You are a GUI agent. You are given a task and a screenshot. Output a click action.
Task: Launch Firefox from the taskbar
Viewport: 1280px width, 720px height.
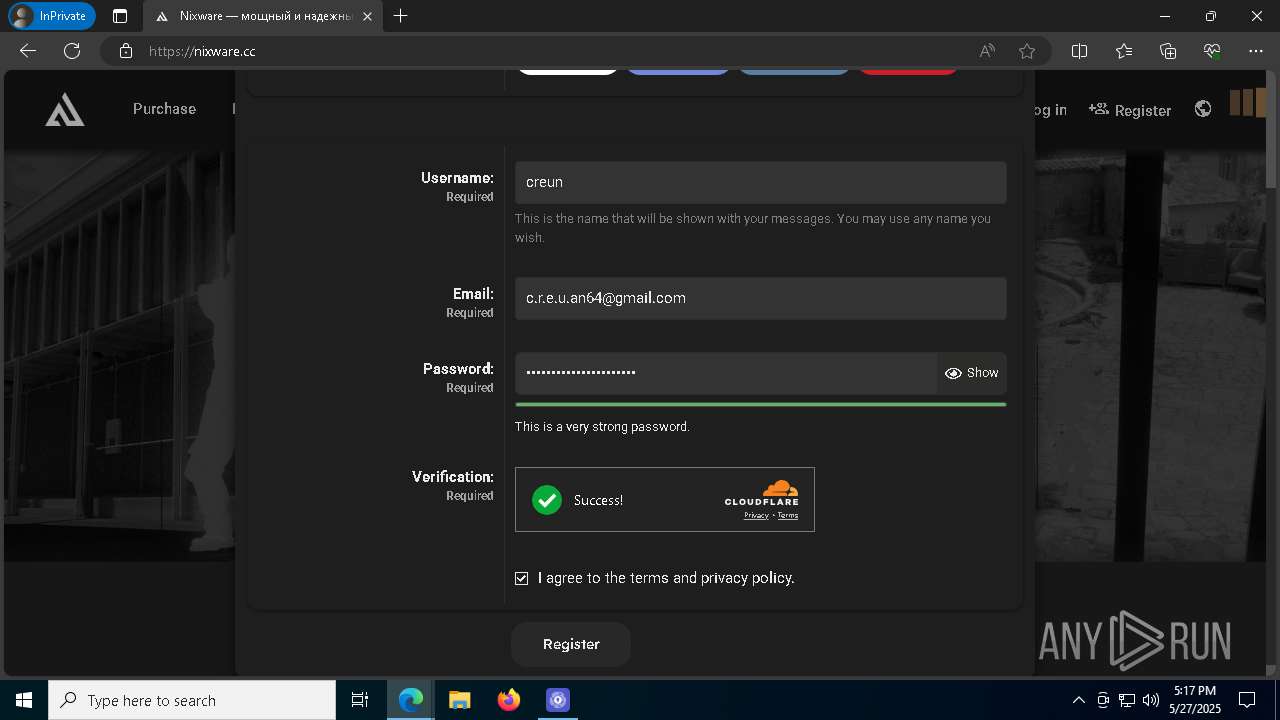pos(509,700)
